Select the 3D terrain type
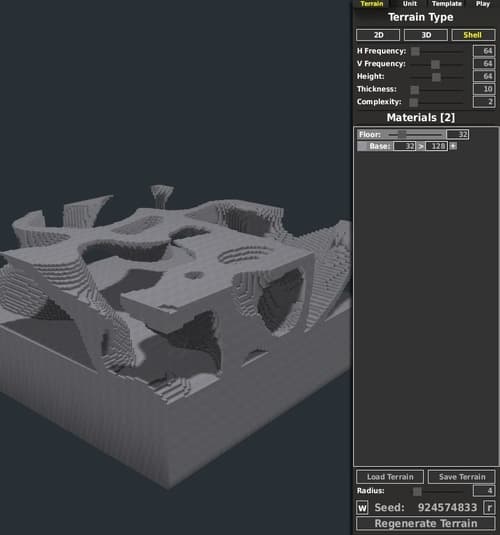The height and width of the screenshot is (535, 500). (426, 35)
